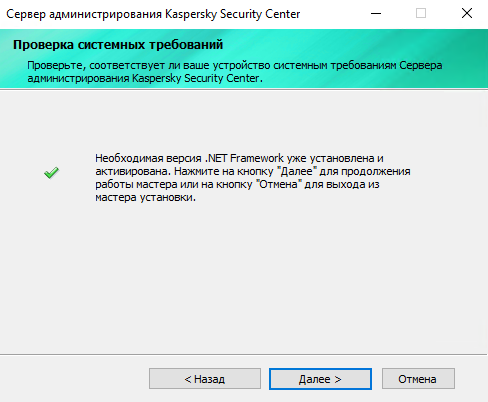Cancel the setup with Отмена
The width and height of the screenshot is (488, 402).
pyautogui.click(x=418, y=379)
